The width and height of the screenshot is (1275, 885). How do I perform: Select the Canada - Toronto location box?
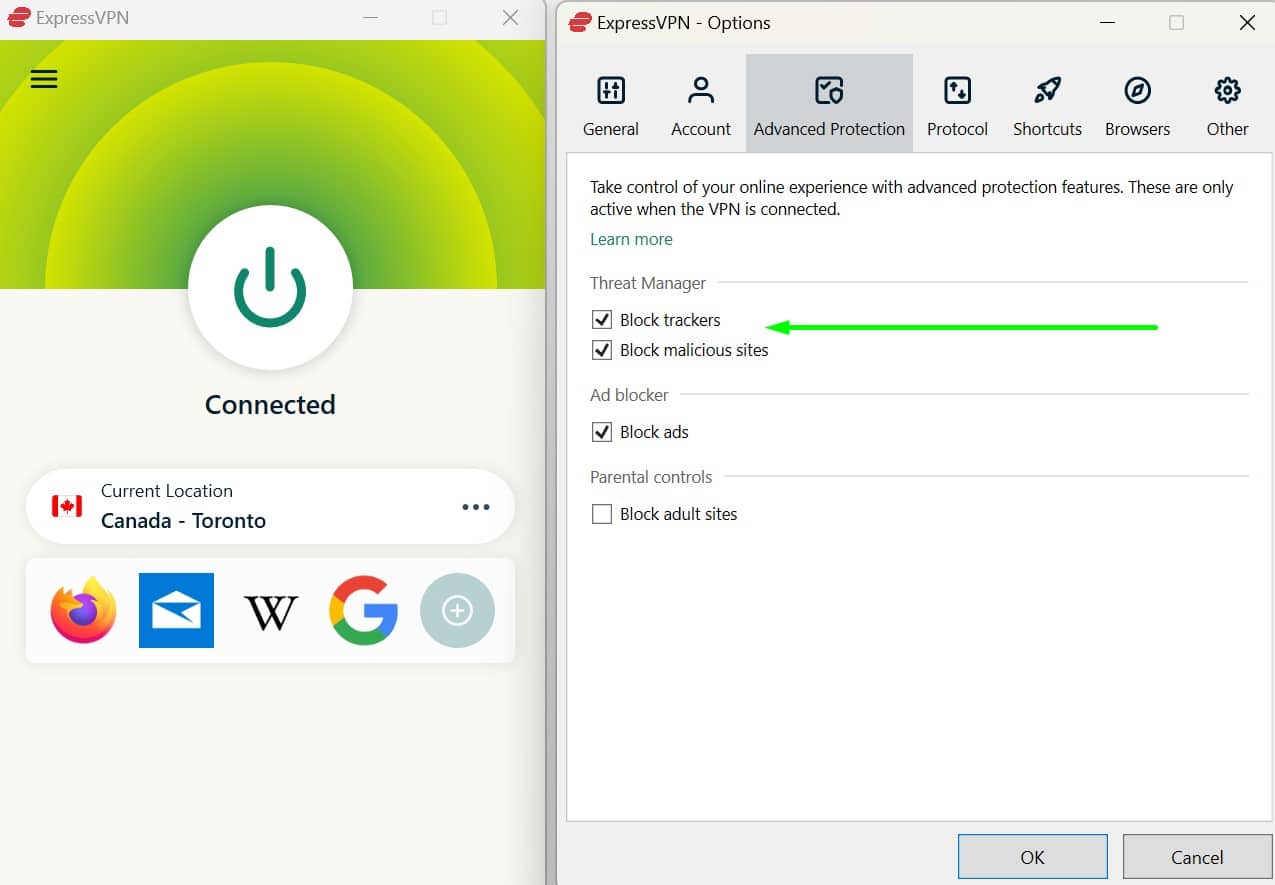270,506
